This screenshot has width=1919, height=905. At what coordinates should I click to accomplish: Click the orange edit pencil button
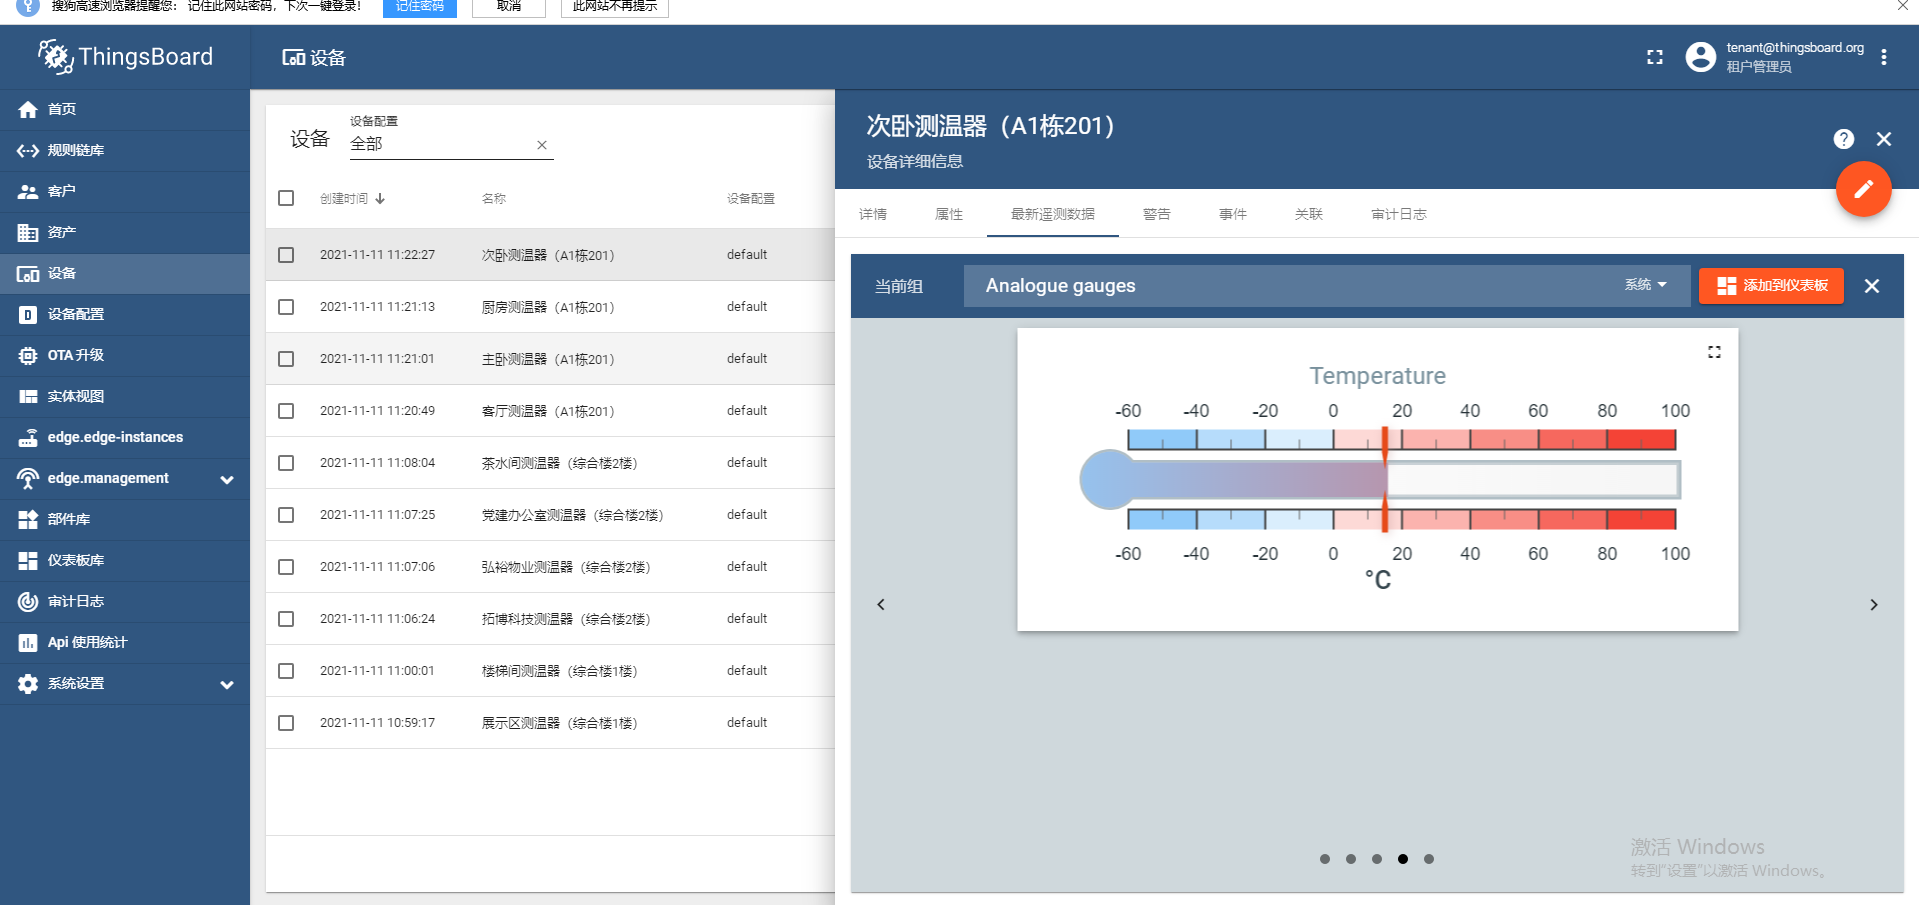click(1864, 189)
